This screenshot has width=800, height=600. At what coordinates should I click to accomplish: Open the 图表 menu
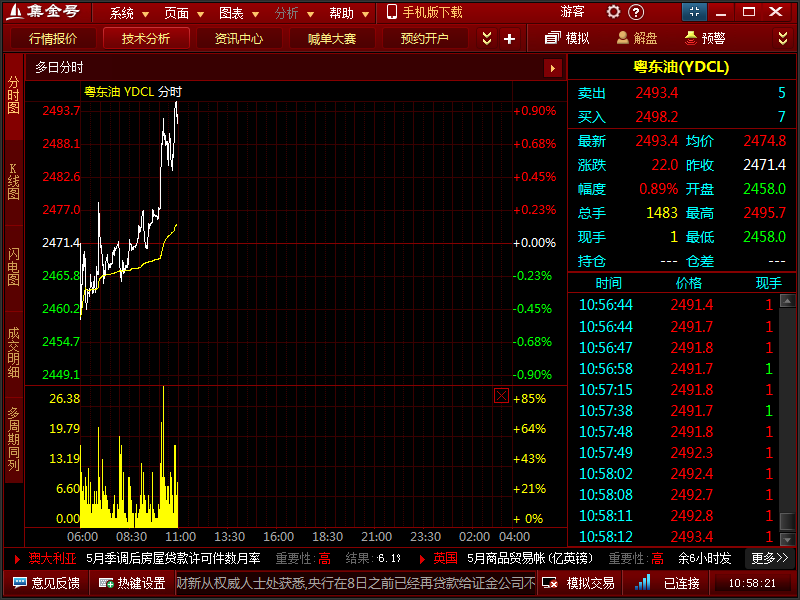238,13
